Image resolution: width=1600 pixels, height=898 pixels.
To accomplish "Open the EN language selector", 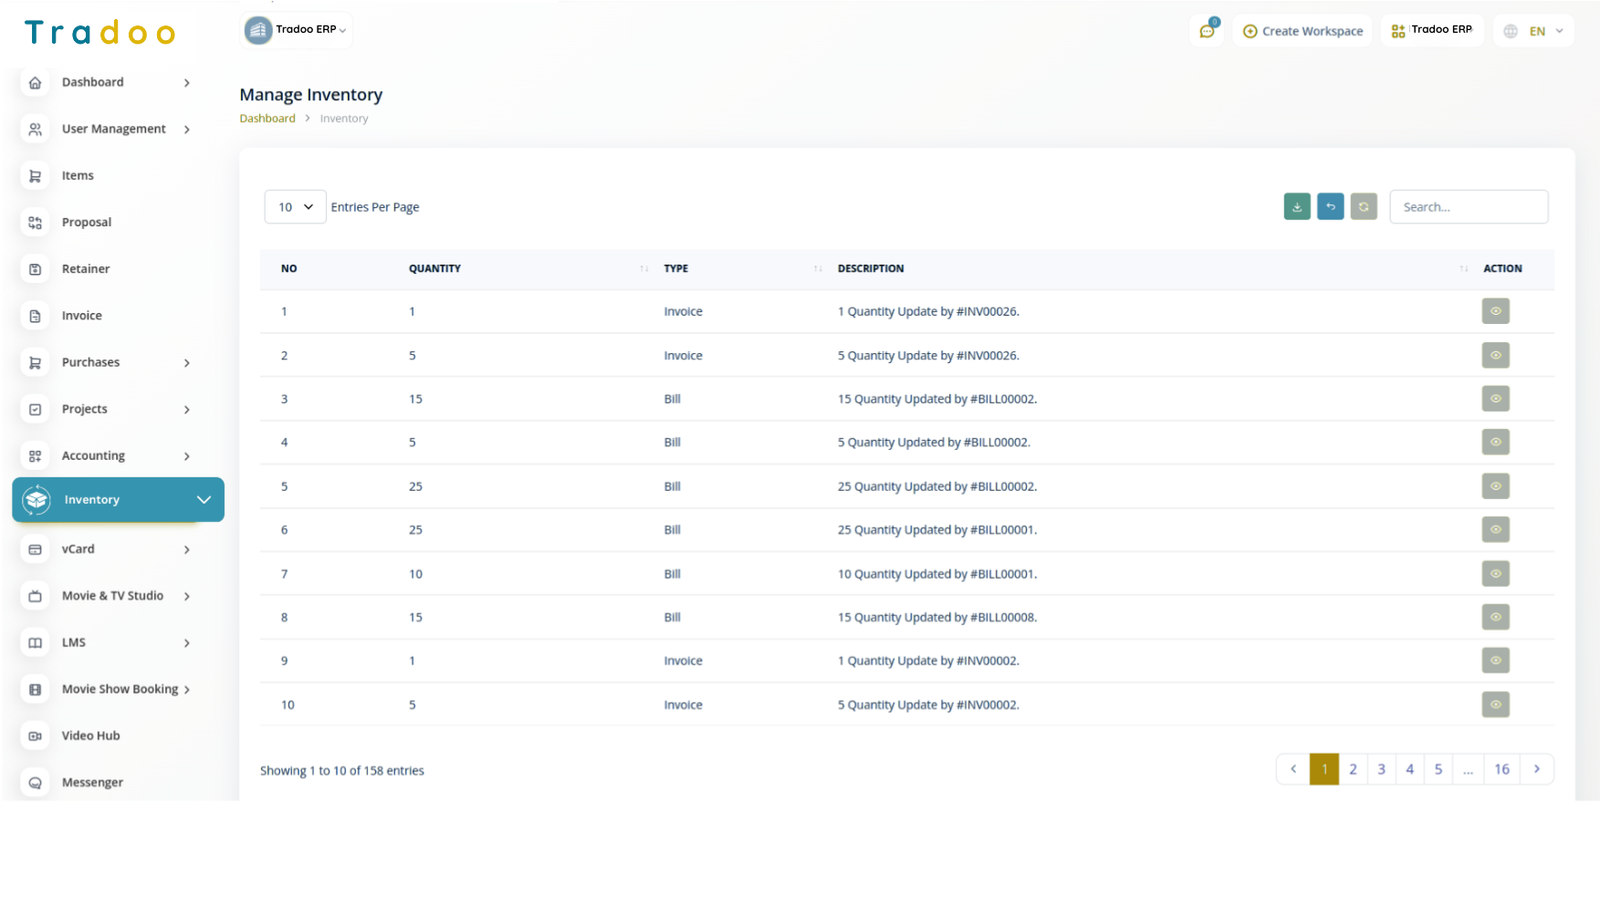I will 1534,31.
